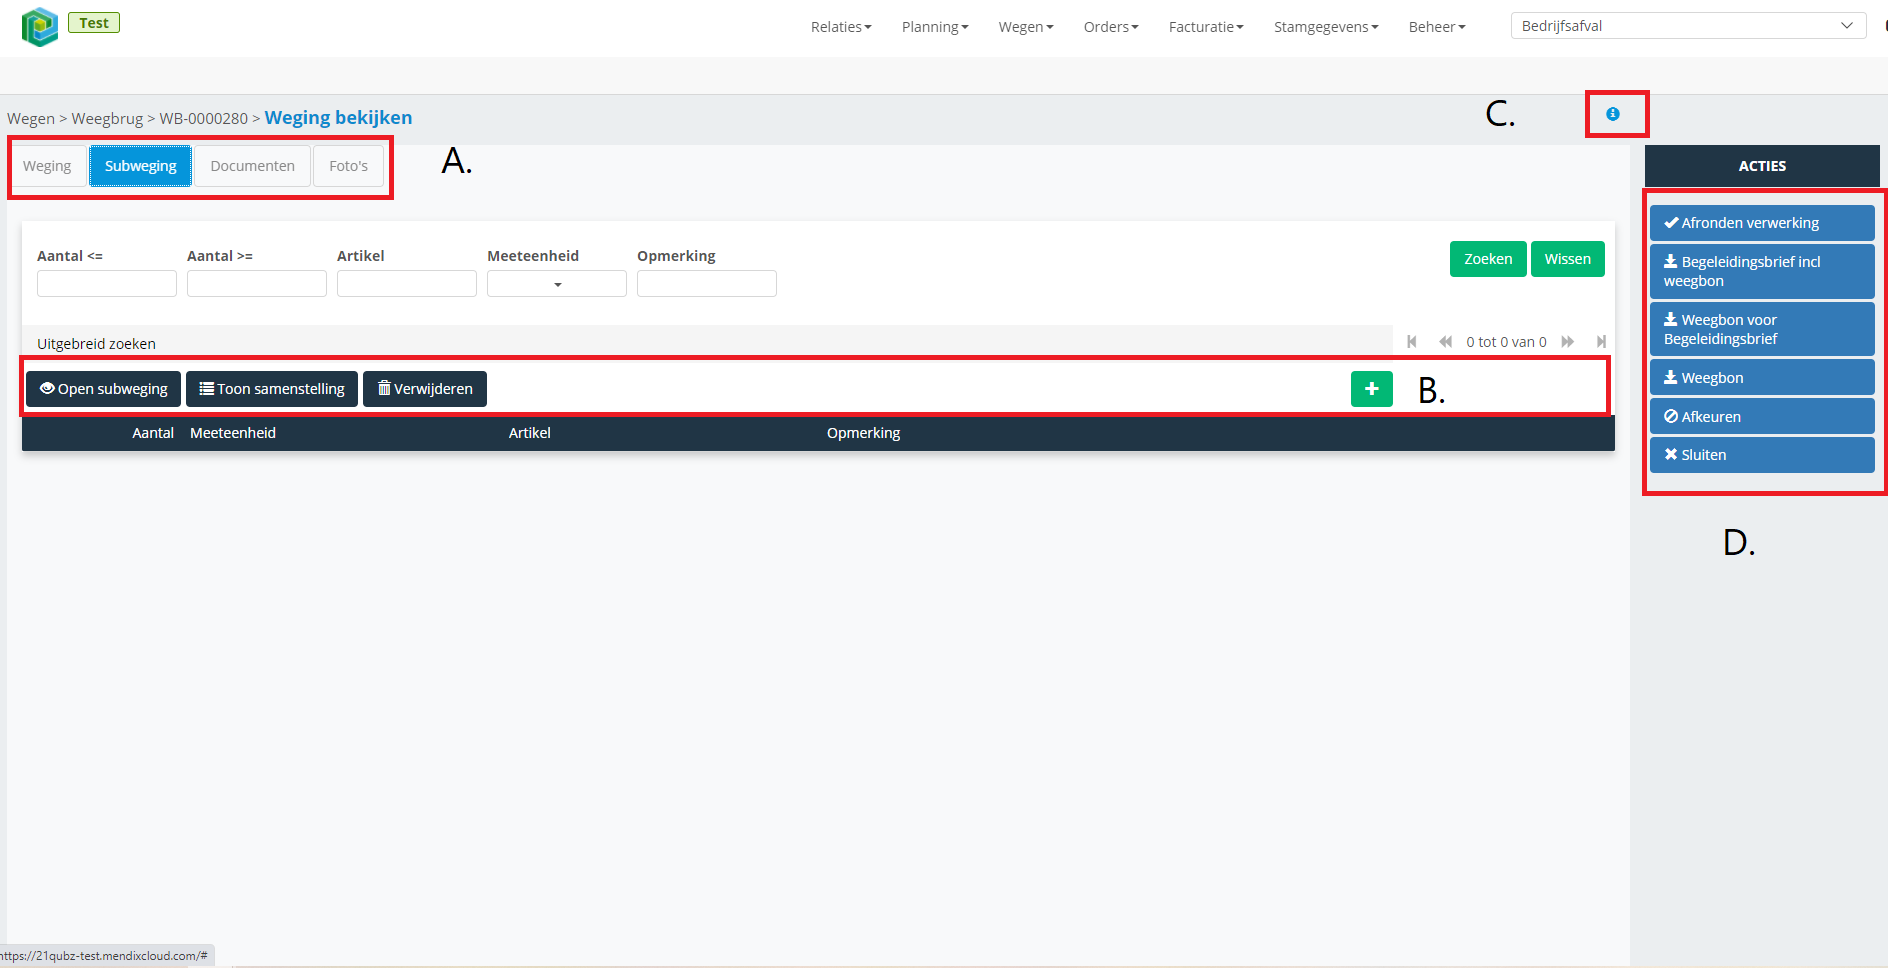Clear filters with Wissen button
Image resolution: width=1888 pixels, height=968 pixels.
(1567, 259)
